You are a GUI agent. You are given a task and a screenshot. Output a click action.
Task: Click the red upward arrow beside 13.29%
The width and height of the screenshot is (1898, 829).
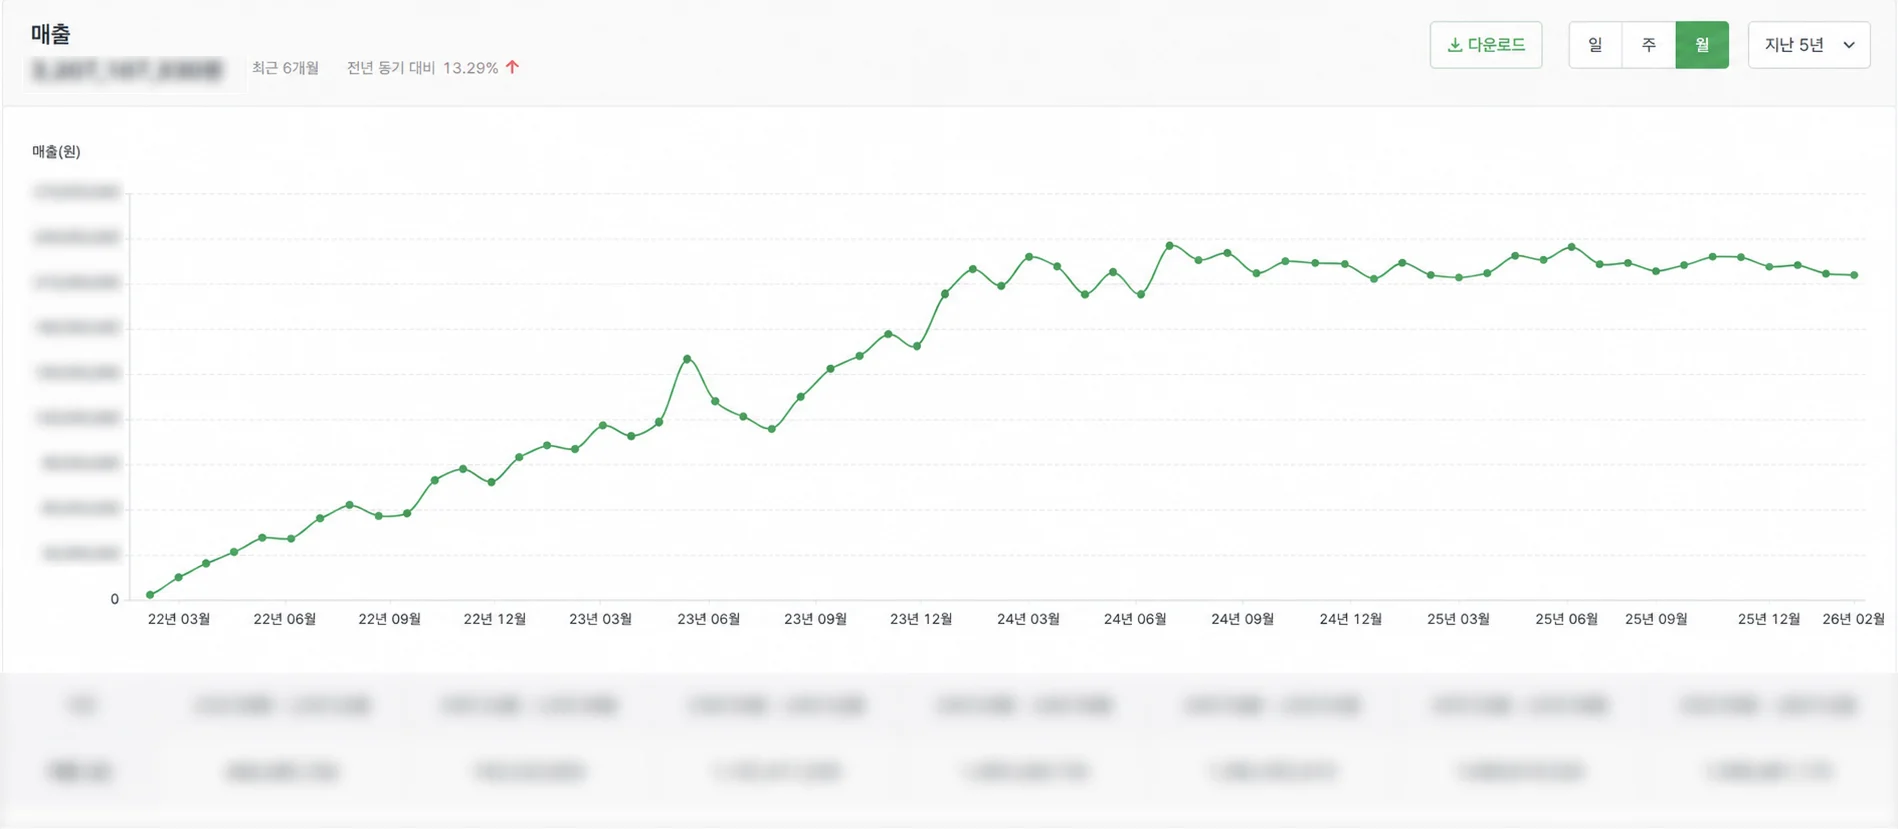(512, 67)
